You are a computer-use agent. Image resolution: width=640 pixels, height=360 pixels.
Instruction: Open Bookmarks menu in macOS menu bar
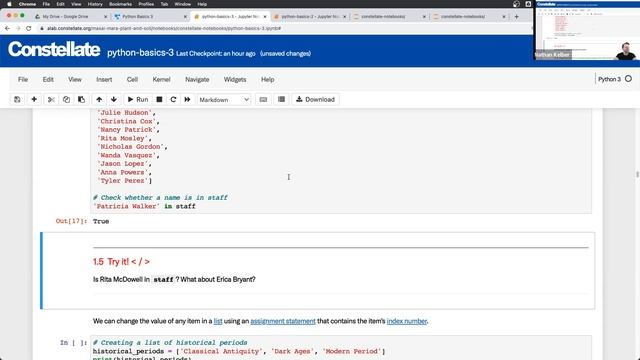120,4
